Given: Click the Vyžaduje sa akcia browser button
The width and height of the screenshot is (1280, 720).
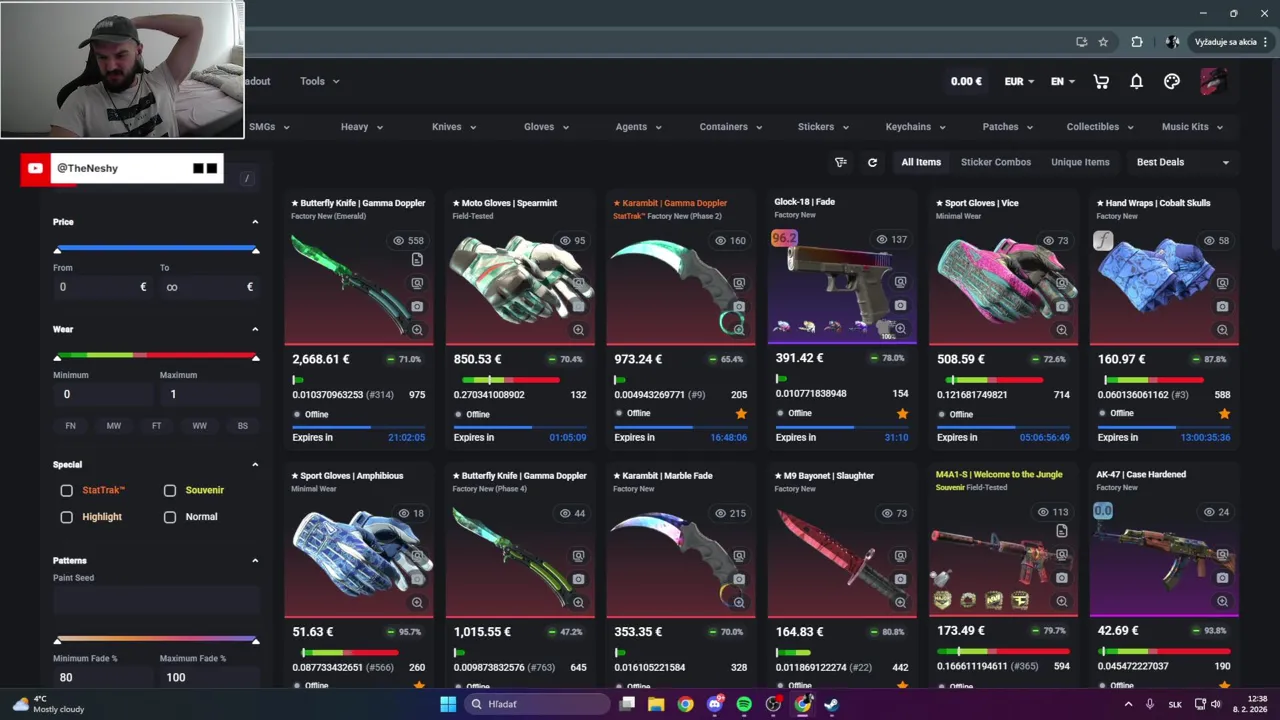Looking at the screenshot, I should point(1231,42).
